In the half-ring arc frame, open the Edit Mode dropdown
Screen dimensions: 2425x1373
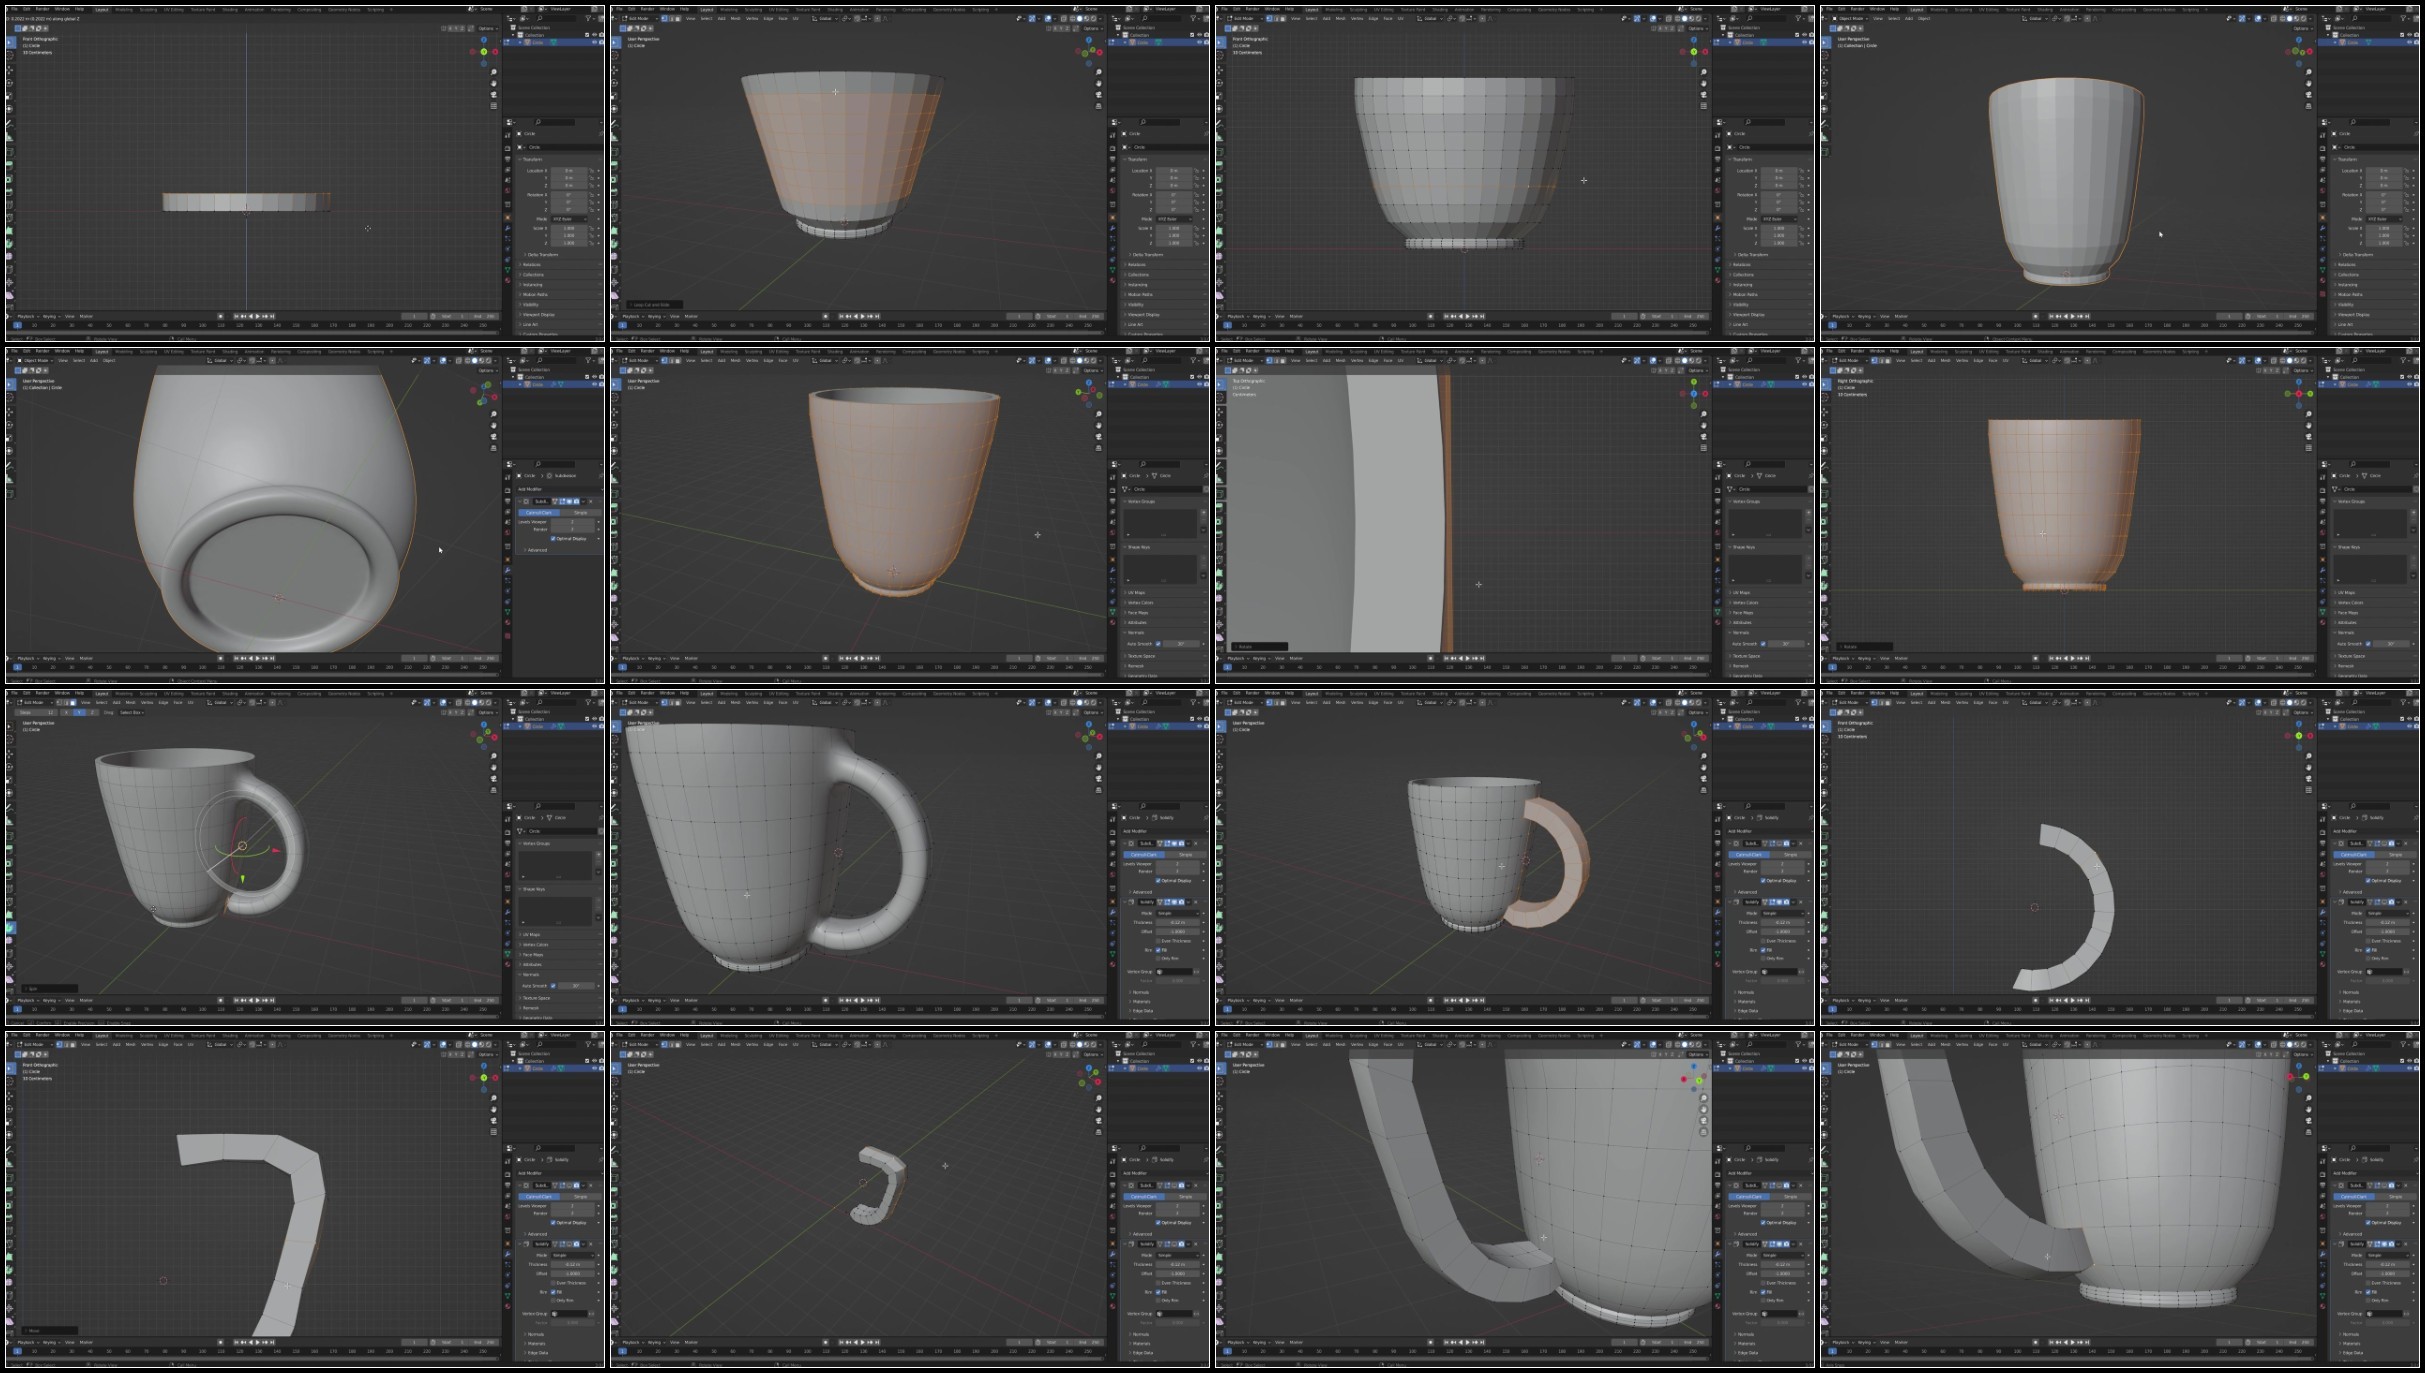1850,702
